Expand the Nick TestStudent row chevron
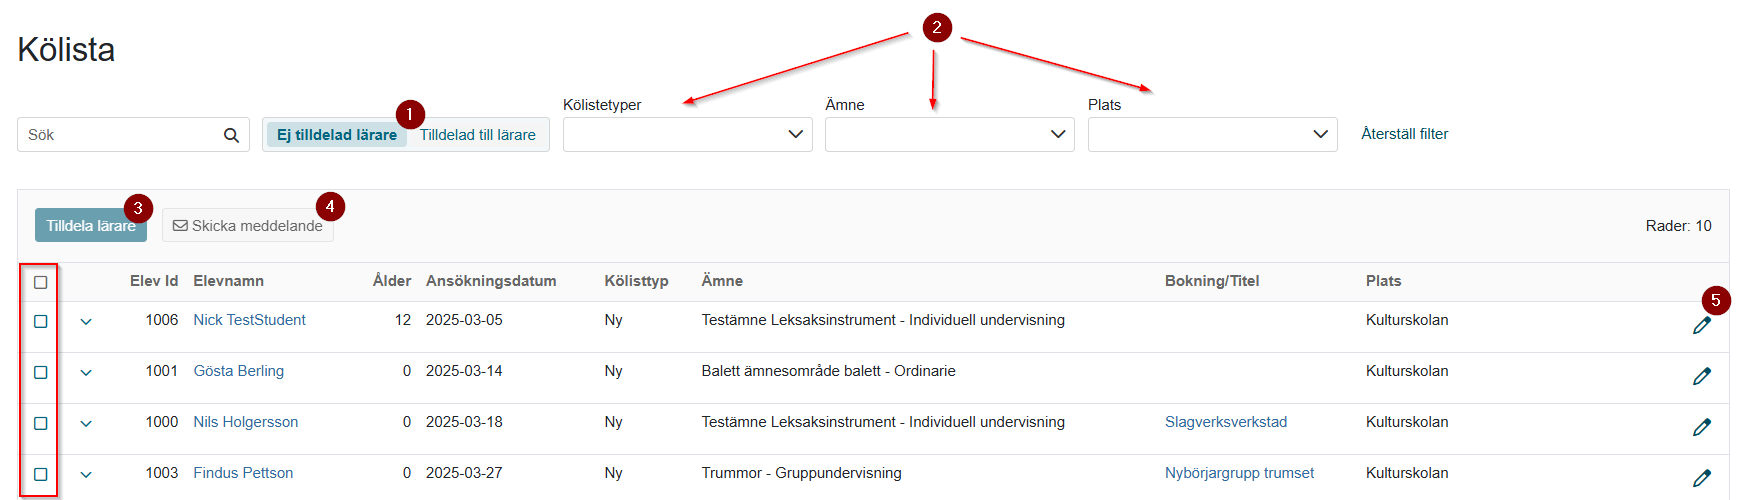The width and height of the screenshot is (1740, 500). pyautogui.click(x=86, y=322)
